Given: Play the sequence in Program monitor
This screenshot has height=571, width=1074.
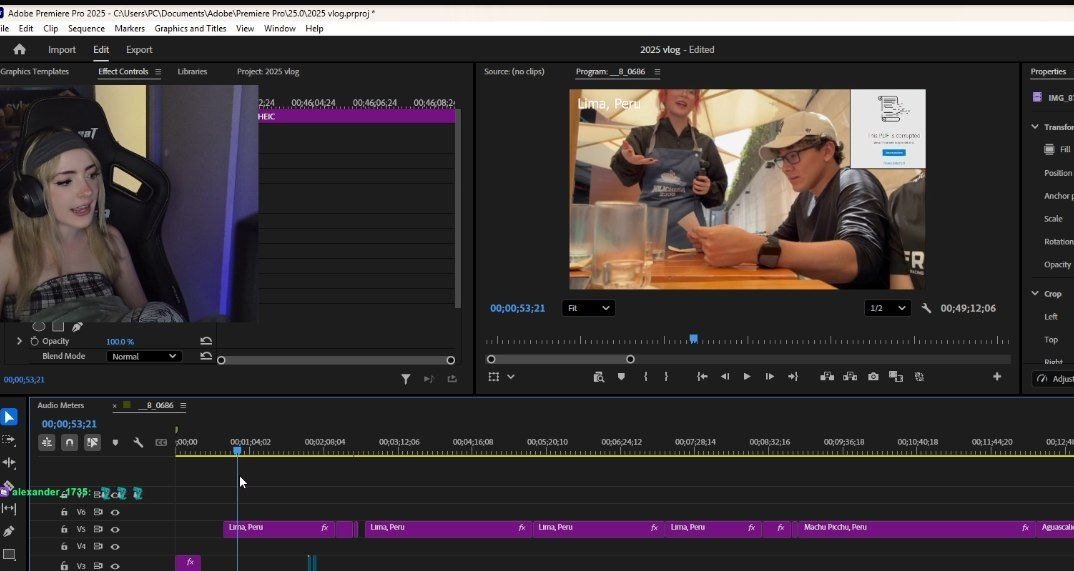Looking at the screenshot, I should point(747,377).
